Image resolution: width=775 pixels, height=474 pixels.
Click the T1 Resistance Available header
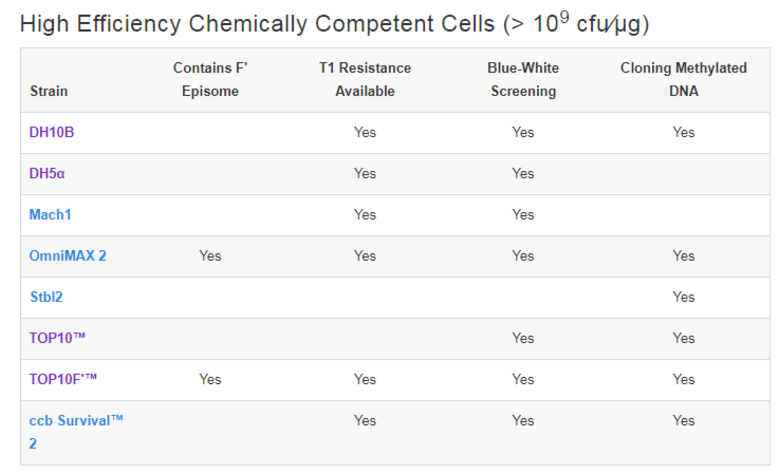pyautogui.click(x=365, y=80)
